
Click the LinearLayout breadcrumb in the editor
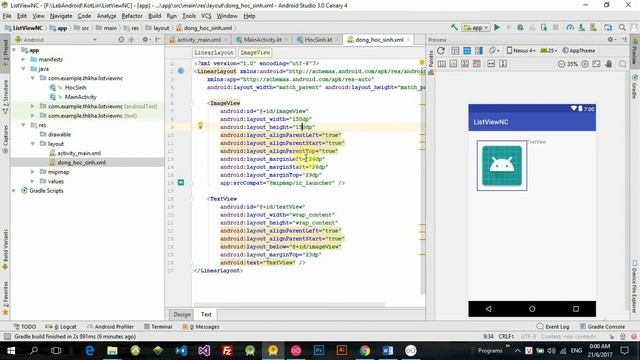(x=213, y=53)
